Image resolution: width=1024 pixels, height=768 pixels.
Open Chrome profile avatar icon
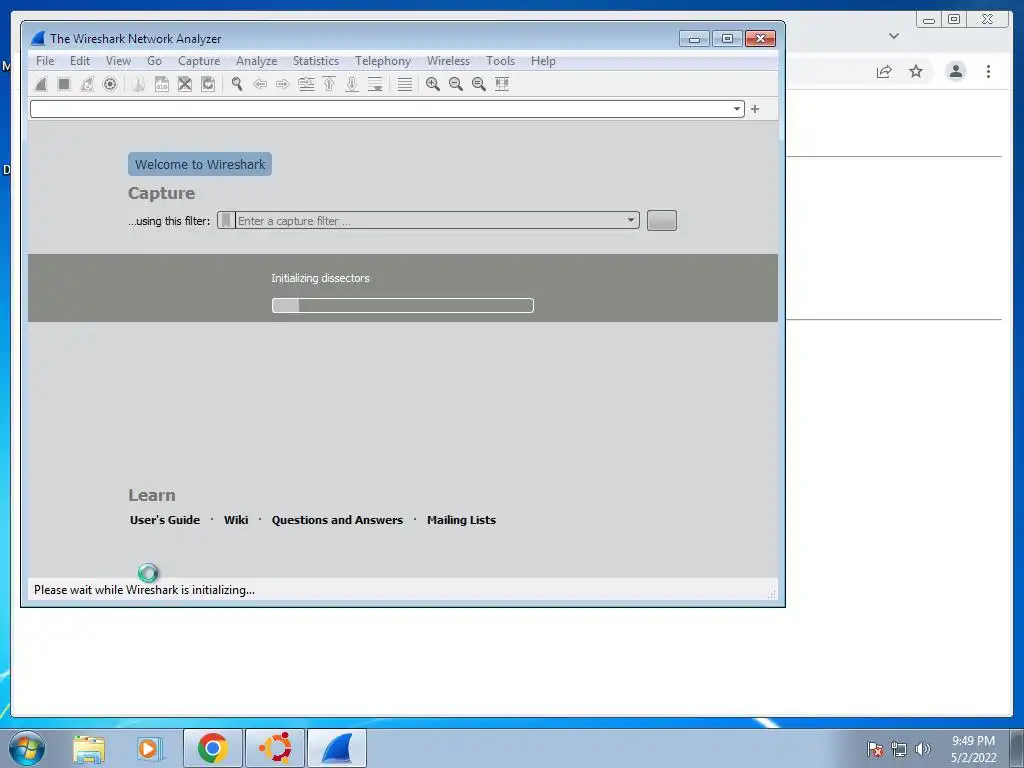[955, 71]
